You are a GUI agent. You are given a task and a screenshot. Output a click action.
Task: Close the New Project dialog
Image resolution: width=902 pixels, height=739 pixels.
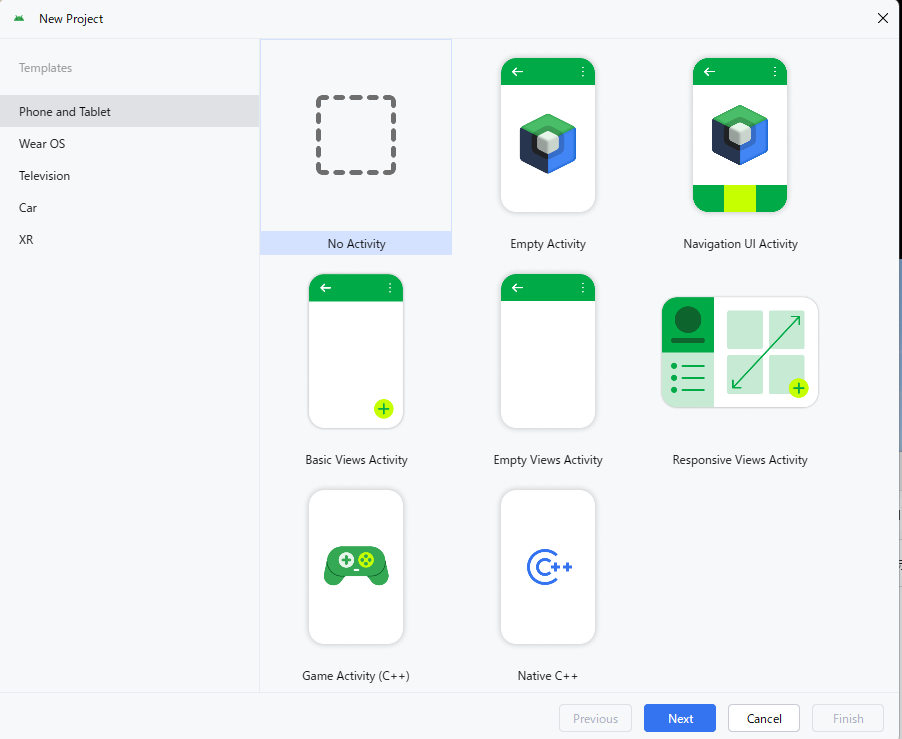click(x=882, y=18)
